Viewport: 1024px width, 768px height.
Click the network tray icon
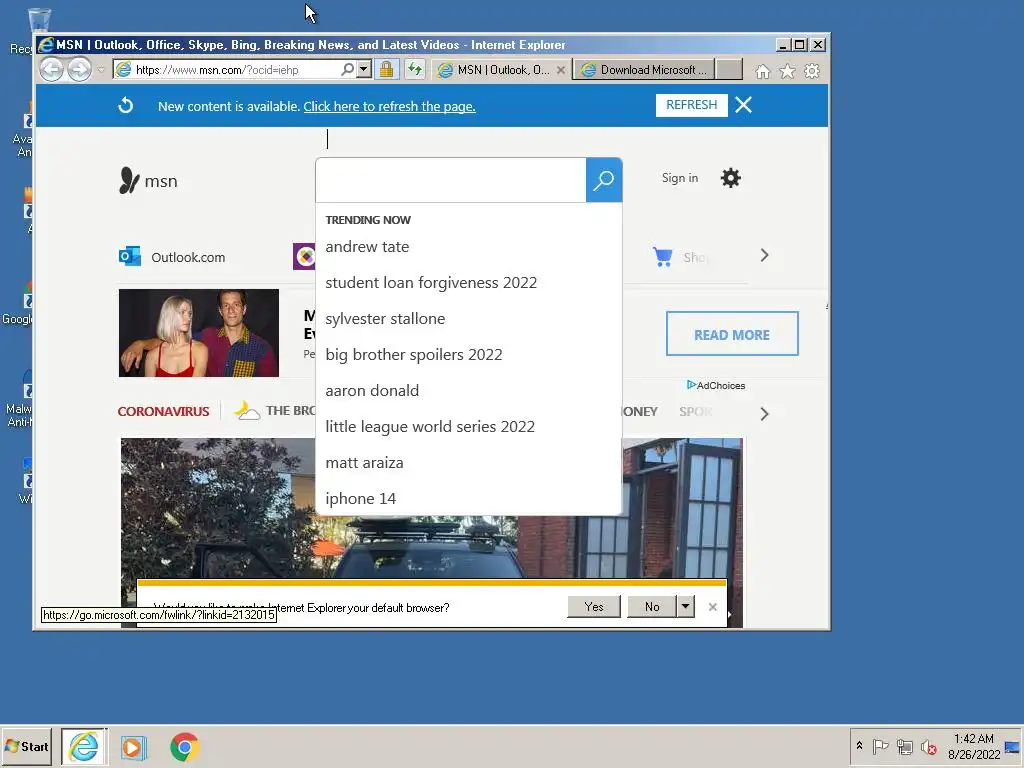[x=904, y=746]
